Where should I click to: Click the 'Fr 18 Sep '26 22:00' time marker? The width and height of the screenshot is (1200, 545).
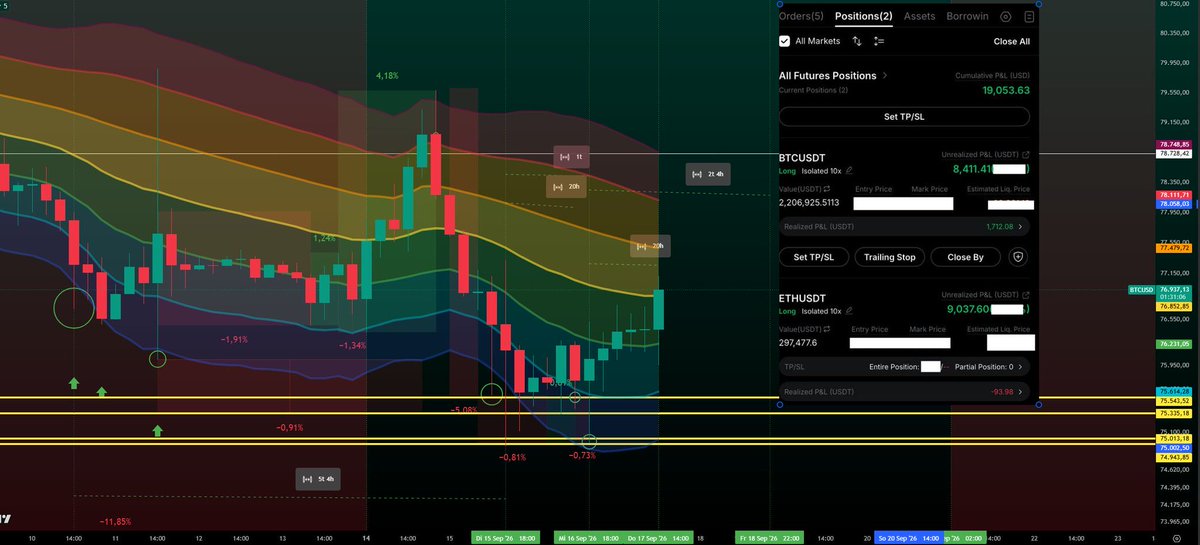769,538
